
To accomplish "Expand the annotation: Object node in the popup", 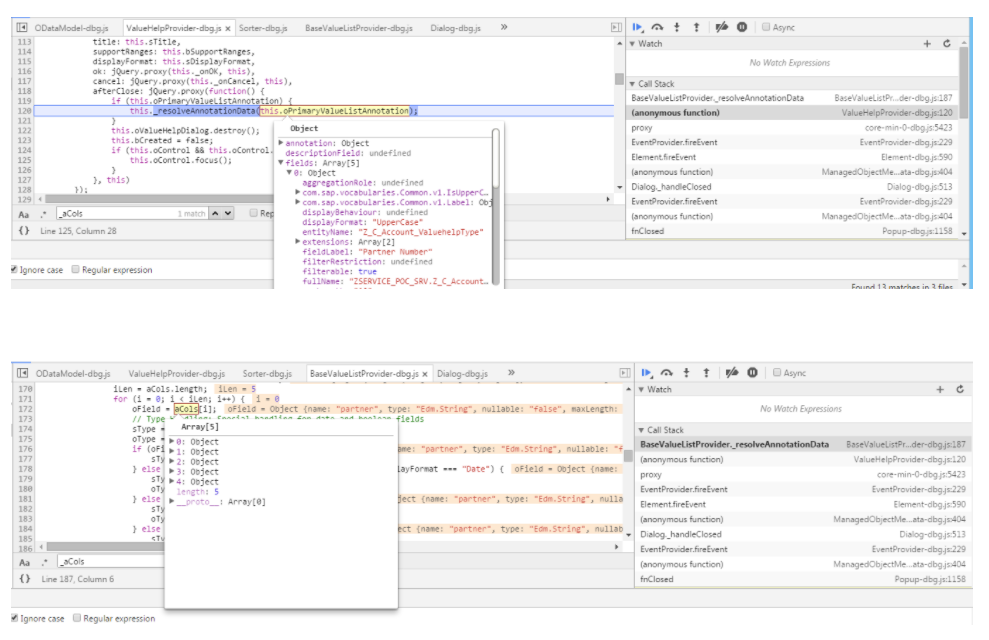I will [280, 143].
